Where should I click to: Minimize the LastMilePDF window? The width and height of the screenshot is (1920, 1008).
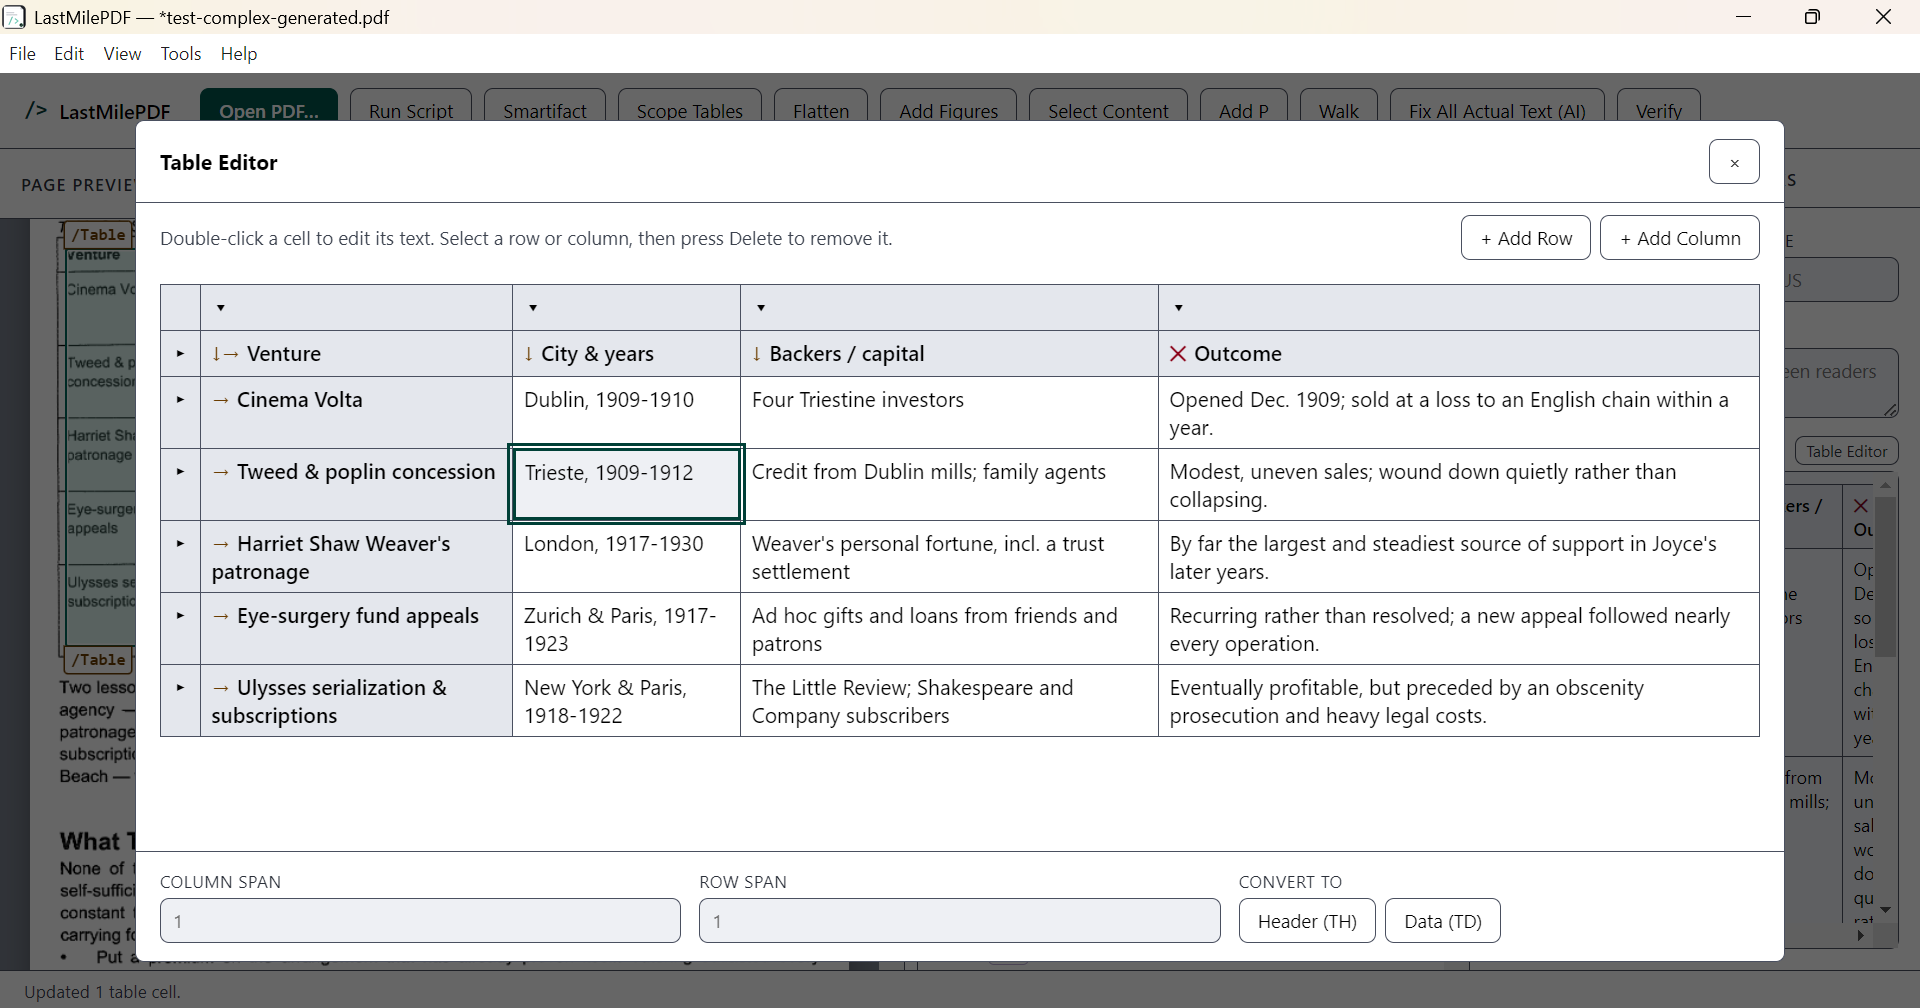[1743, 17]
